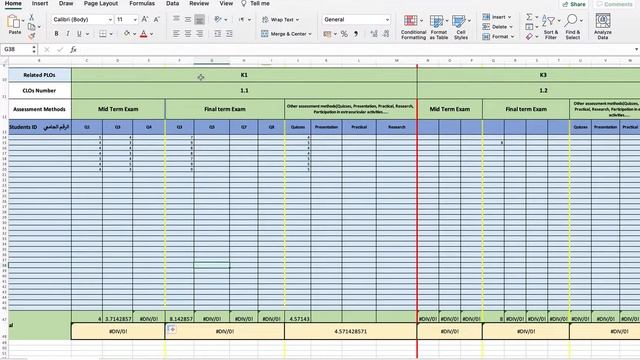Click the Share button
Screen dimensions: 640x360
pyautogui.click(x=574, y=4)
